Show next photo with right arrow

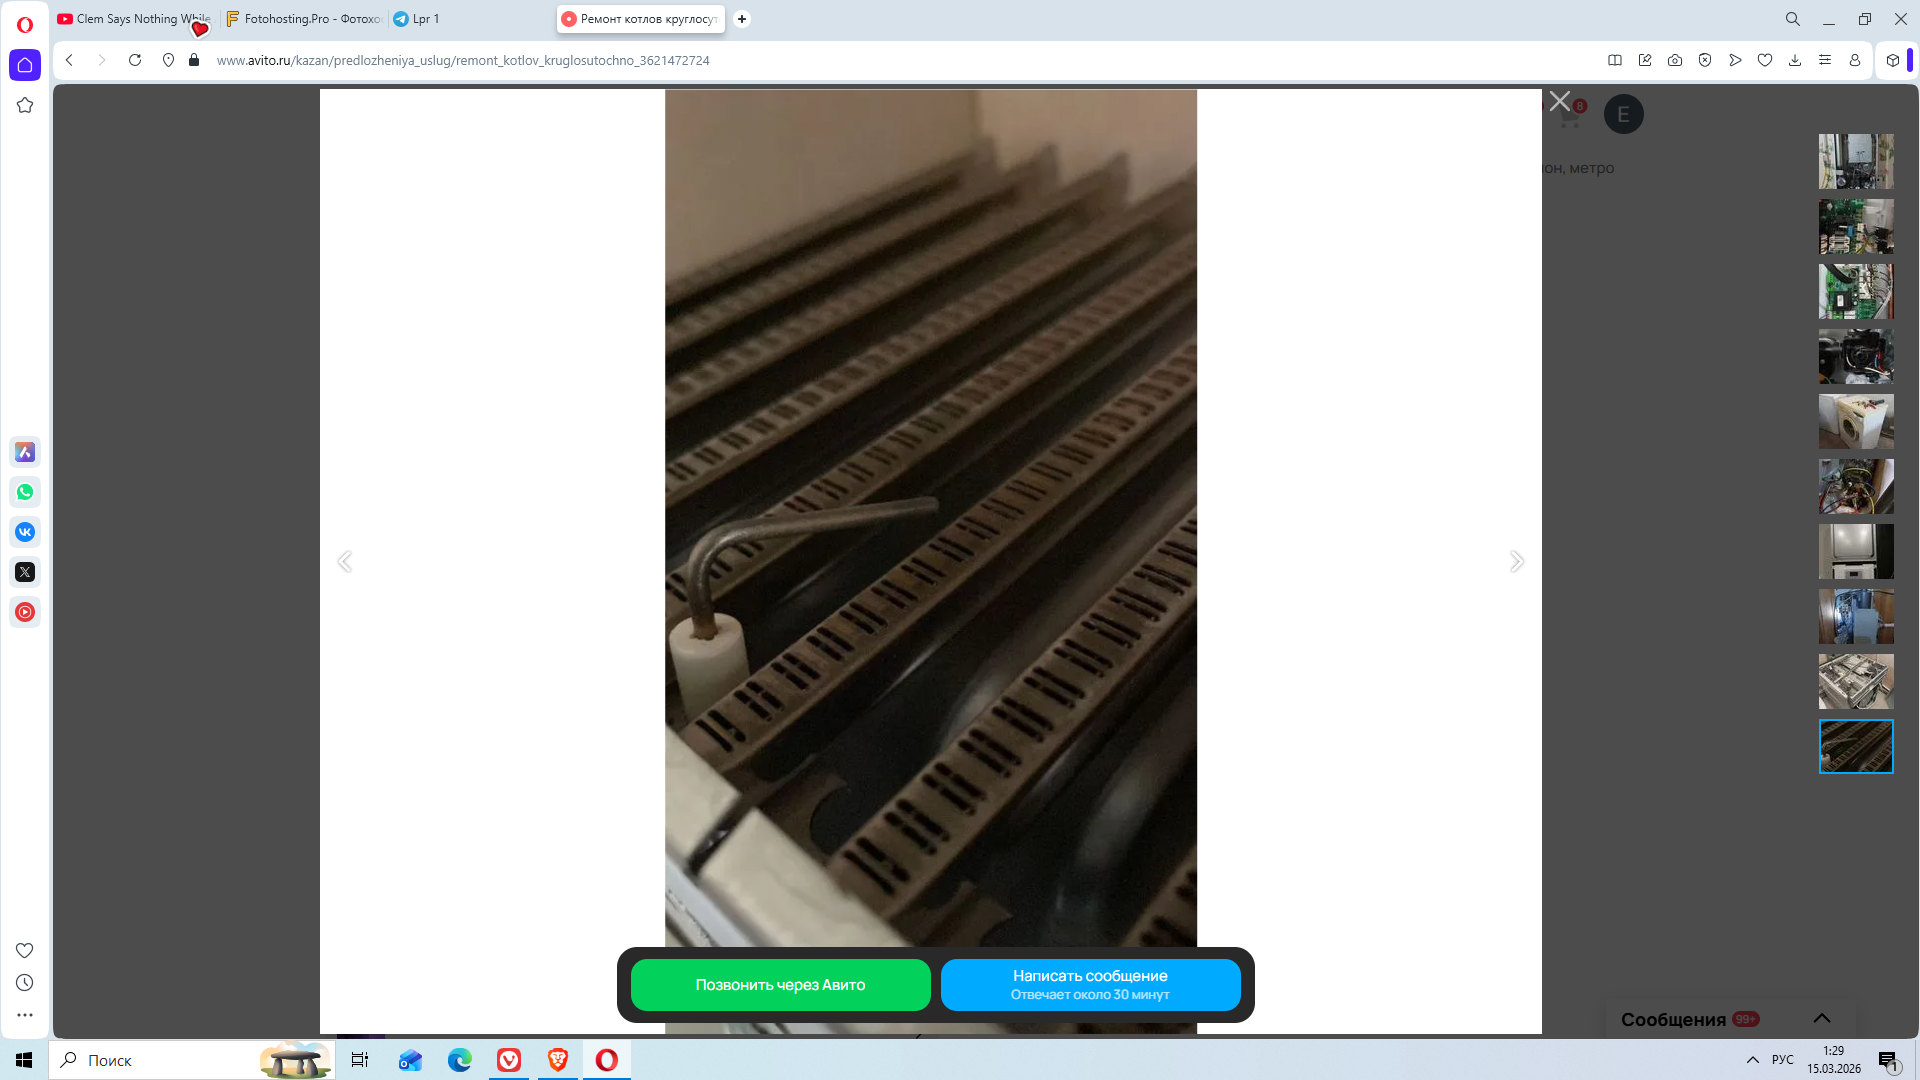[x=1517, y=562]
